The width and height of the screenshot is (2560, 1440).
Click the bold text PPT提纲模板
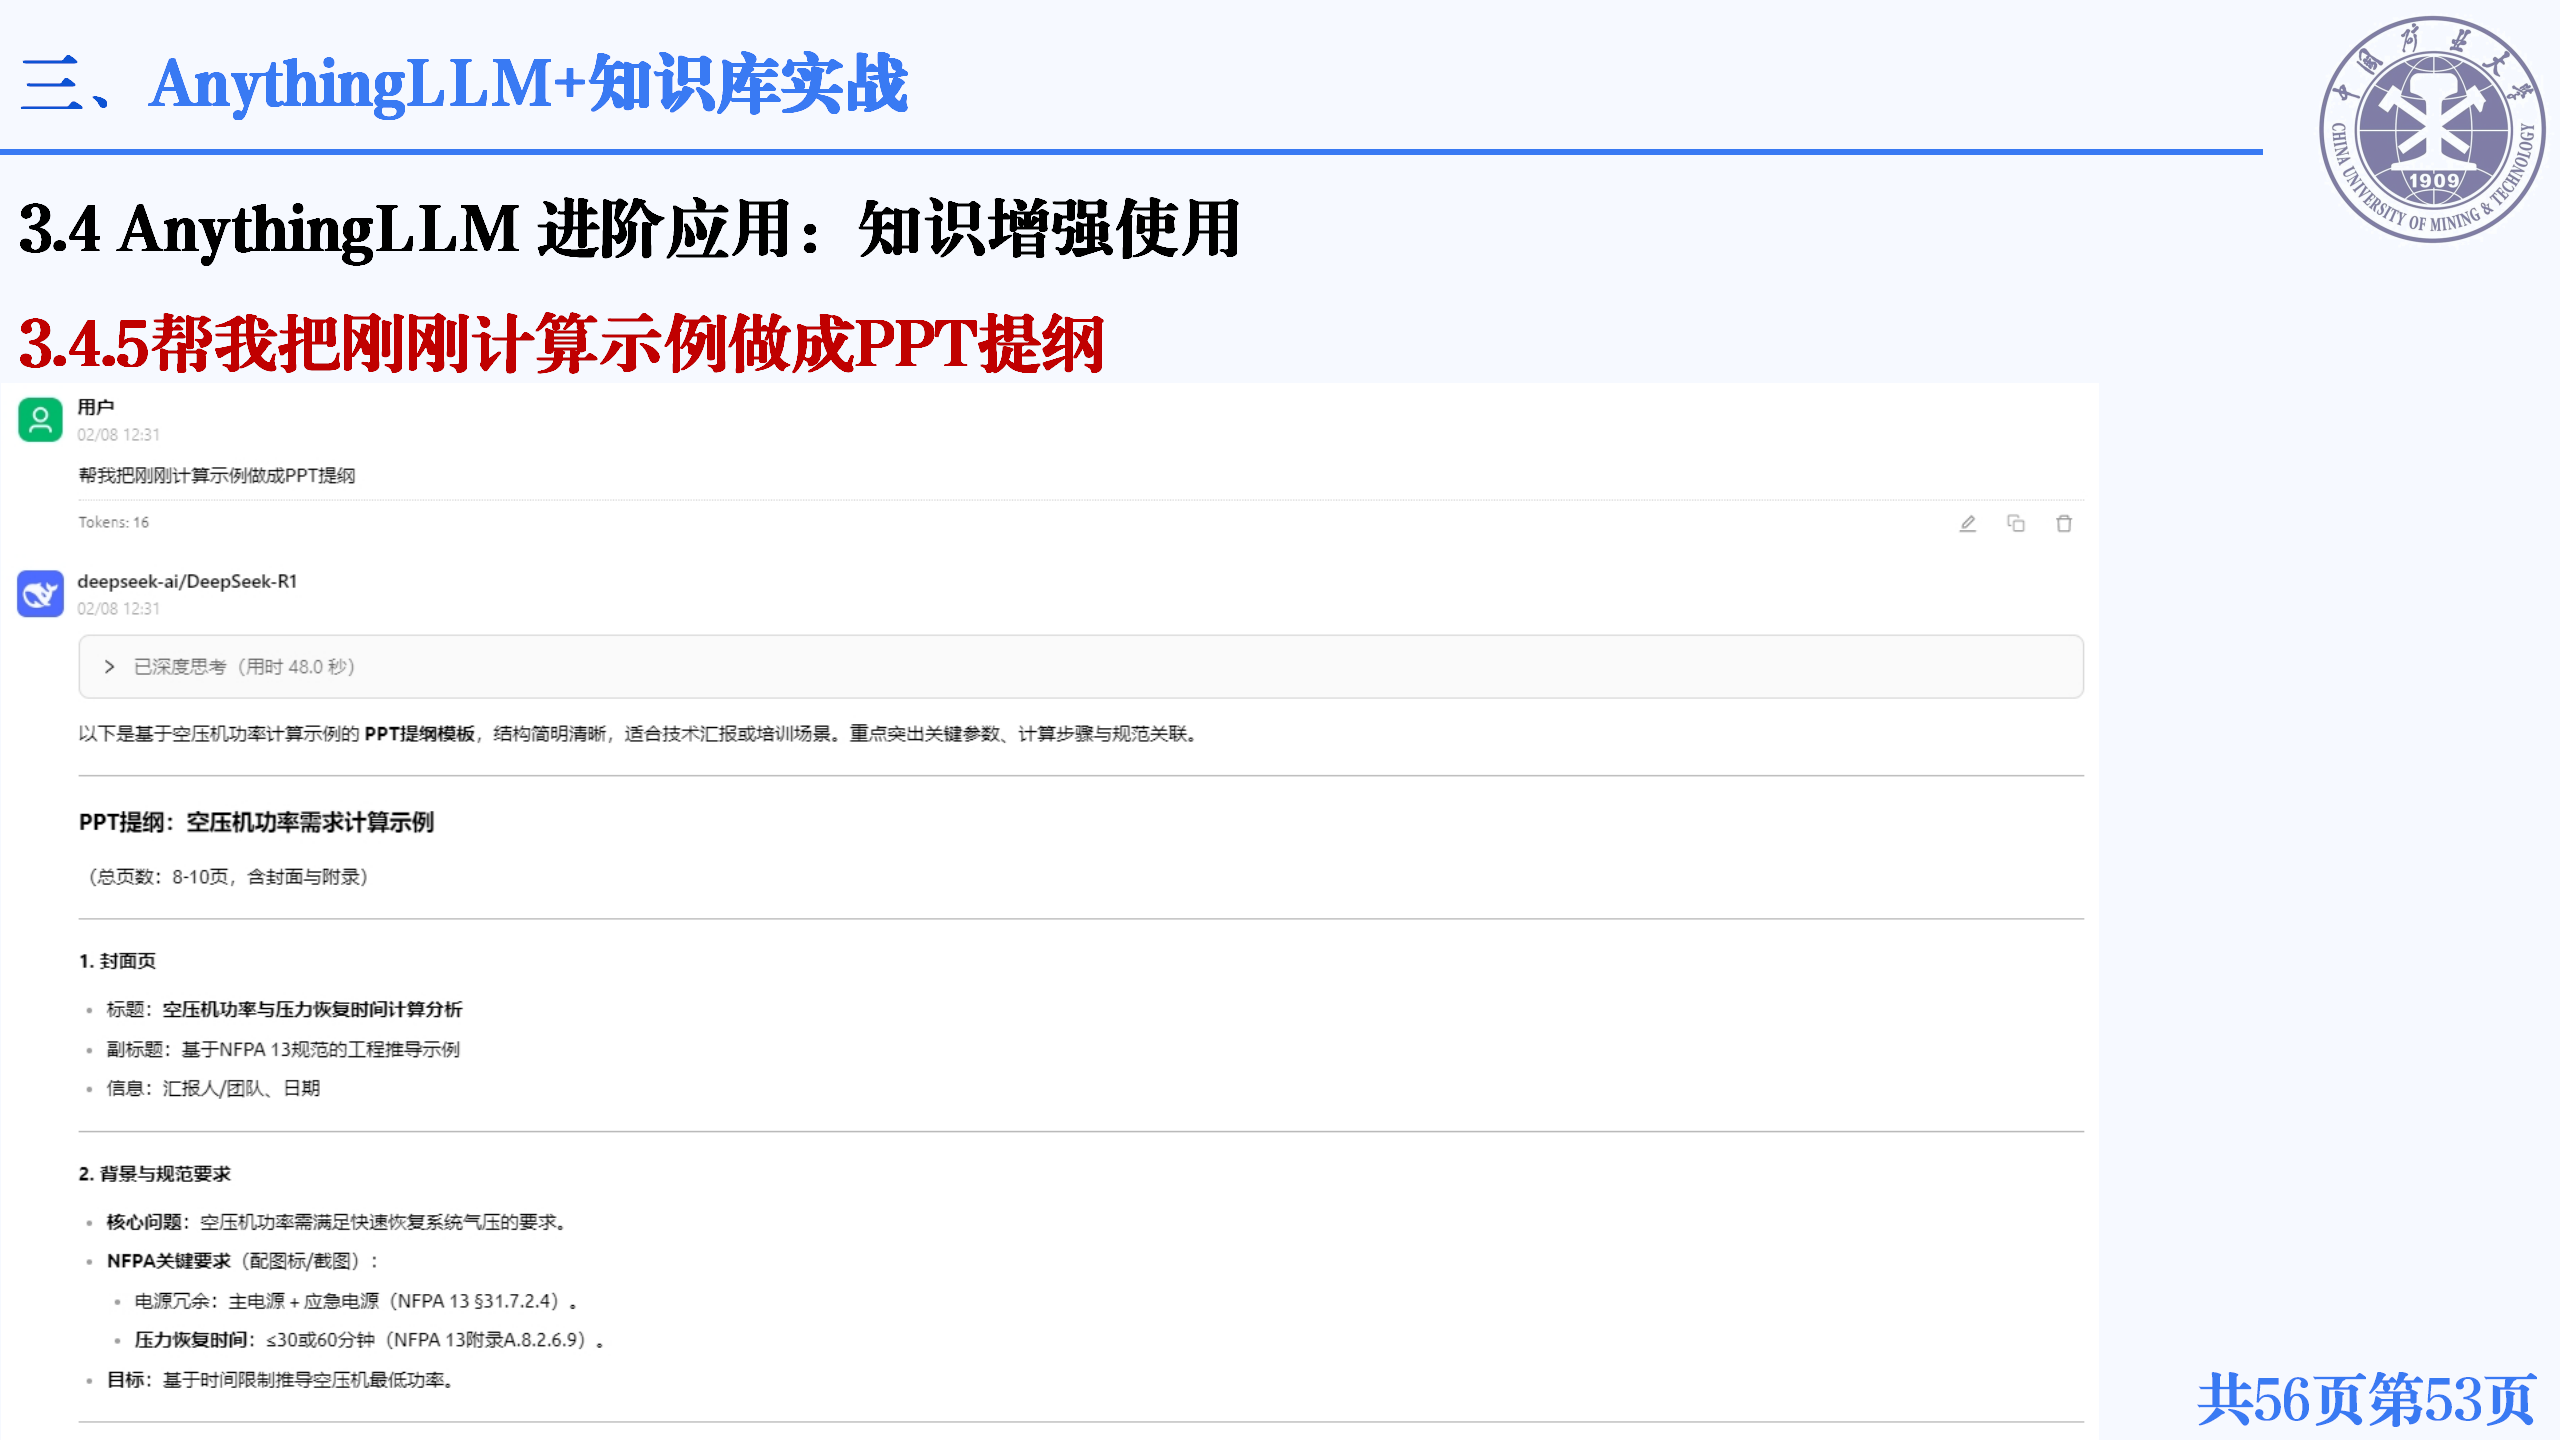point(420,734)
